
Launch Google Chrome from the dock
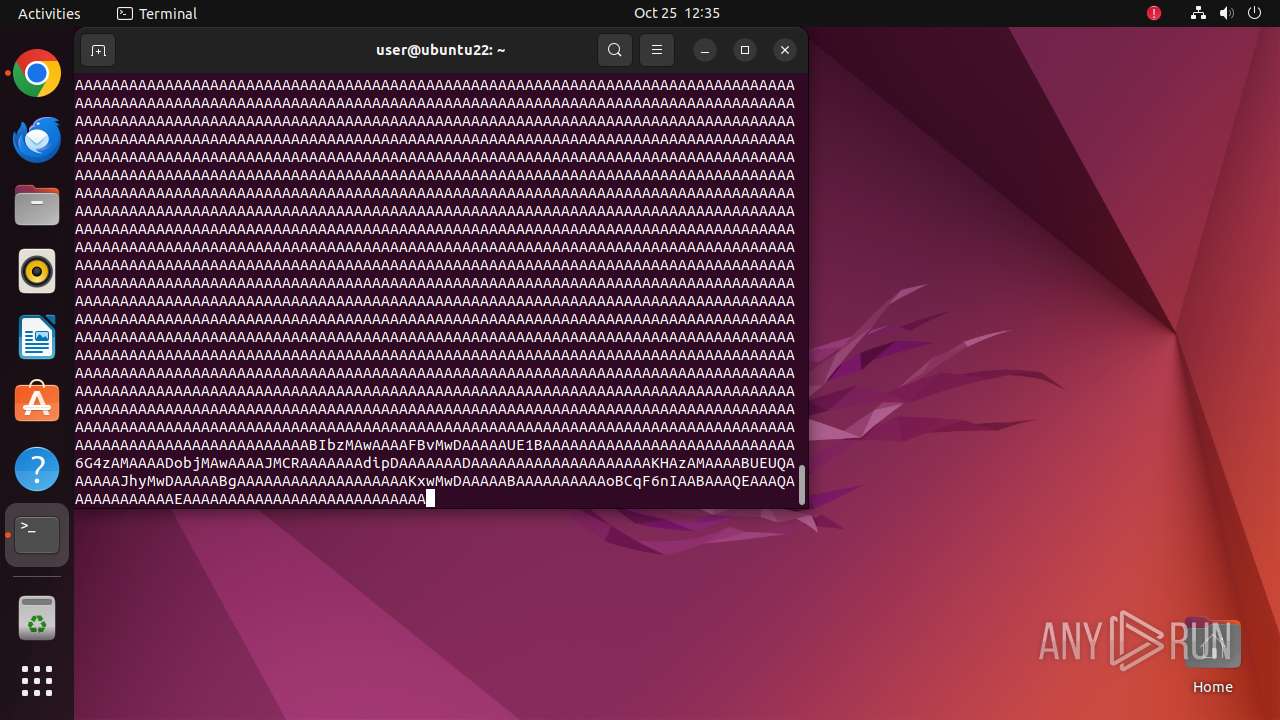click(37, 74)
